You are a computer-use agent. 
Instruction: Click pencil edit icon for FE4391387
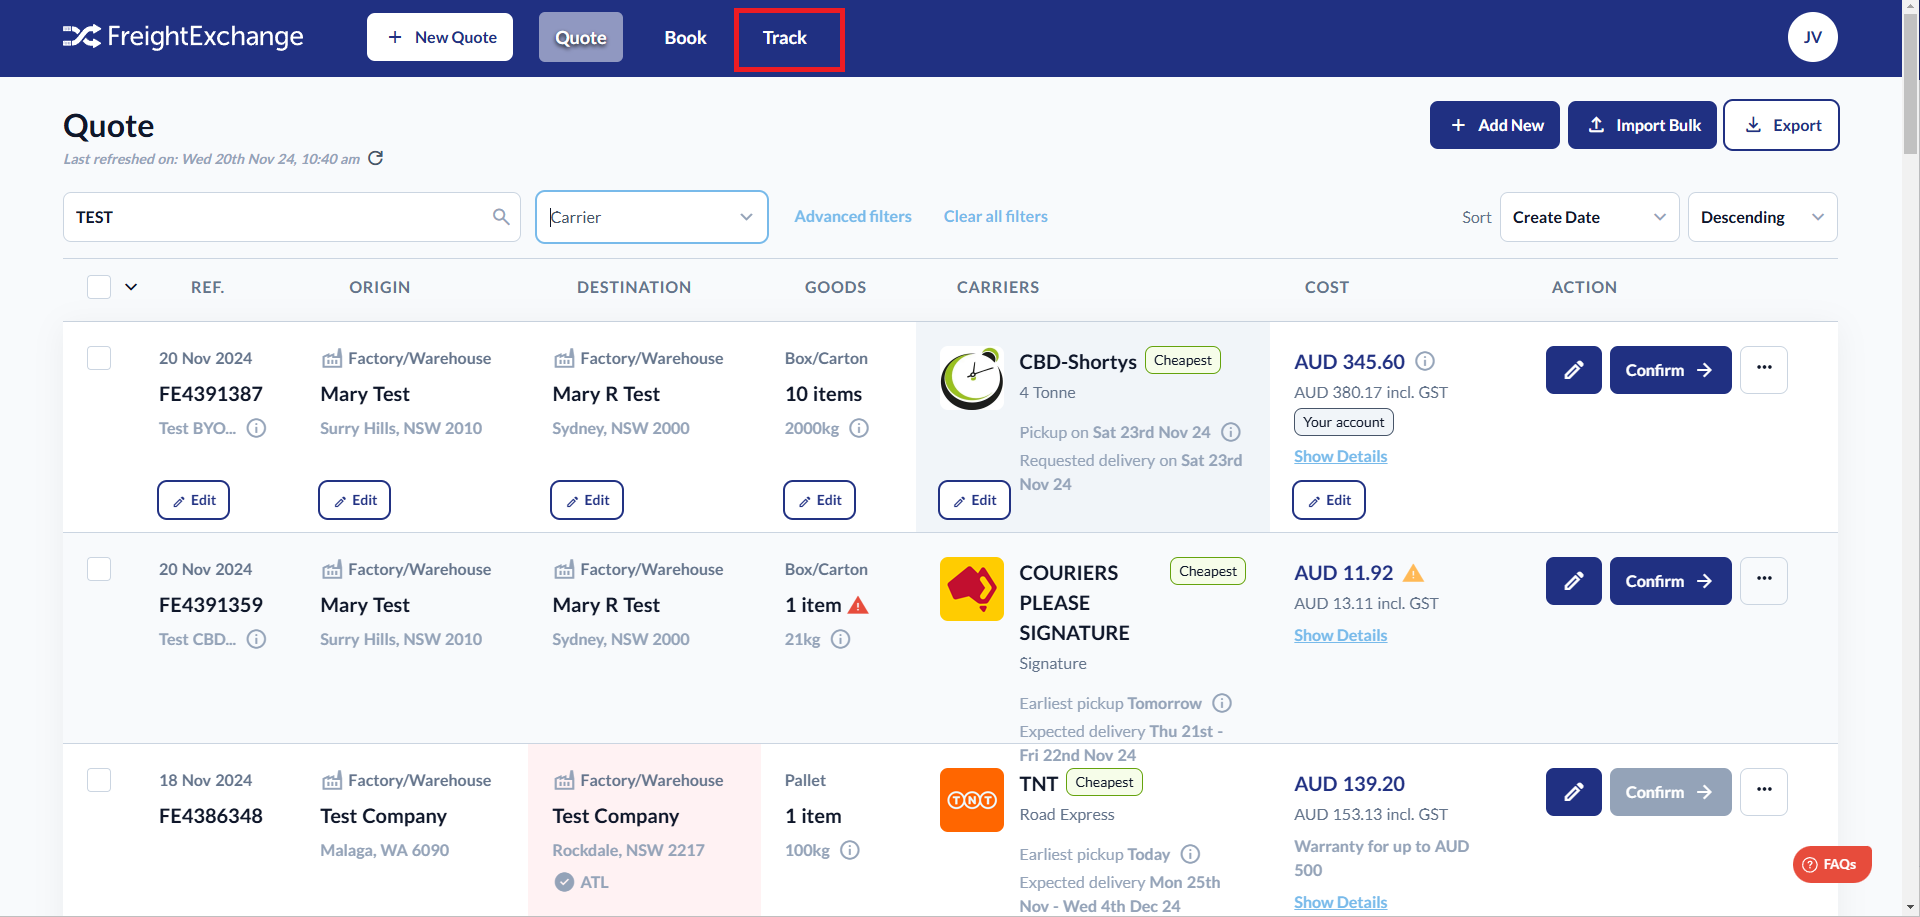(1574, 370)
